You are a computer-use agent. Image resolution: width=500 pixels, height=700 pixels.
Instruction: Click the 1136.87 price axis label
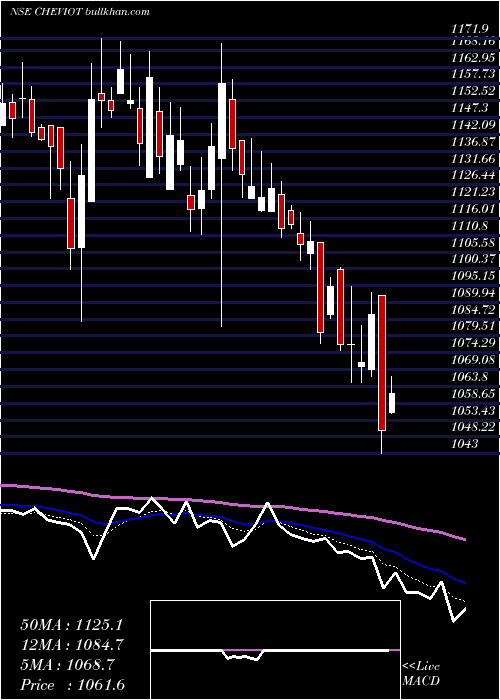[x=473, y=142]
